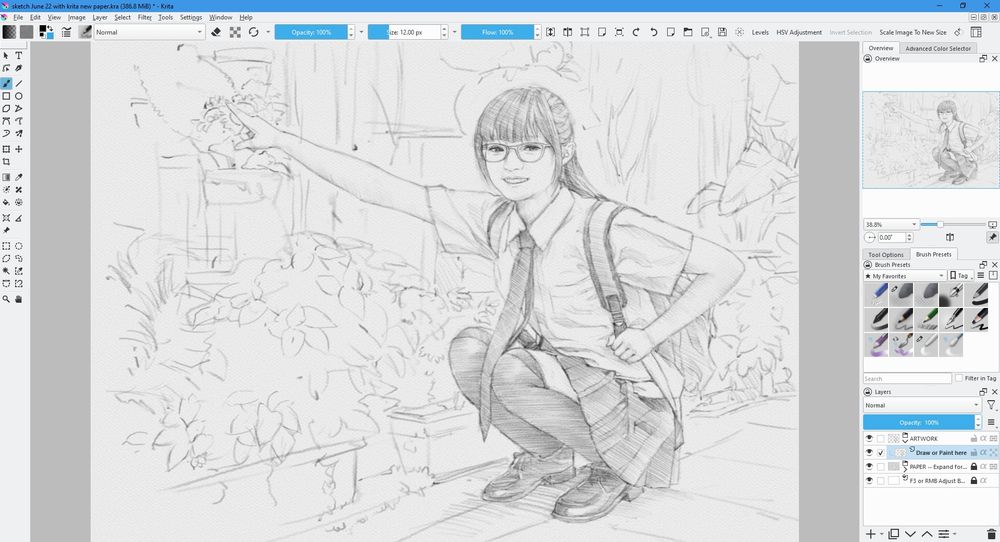
Task: Open the Settings menu
Action: tap(191, 17)
